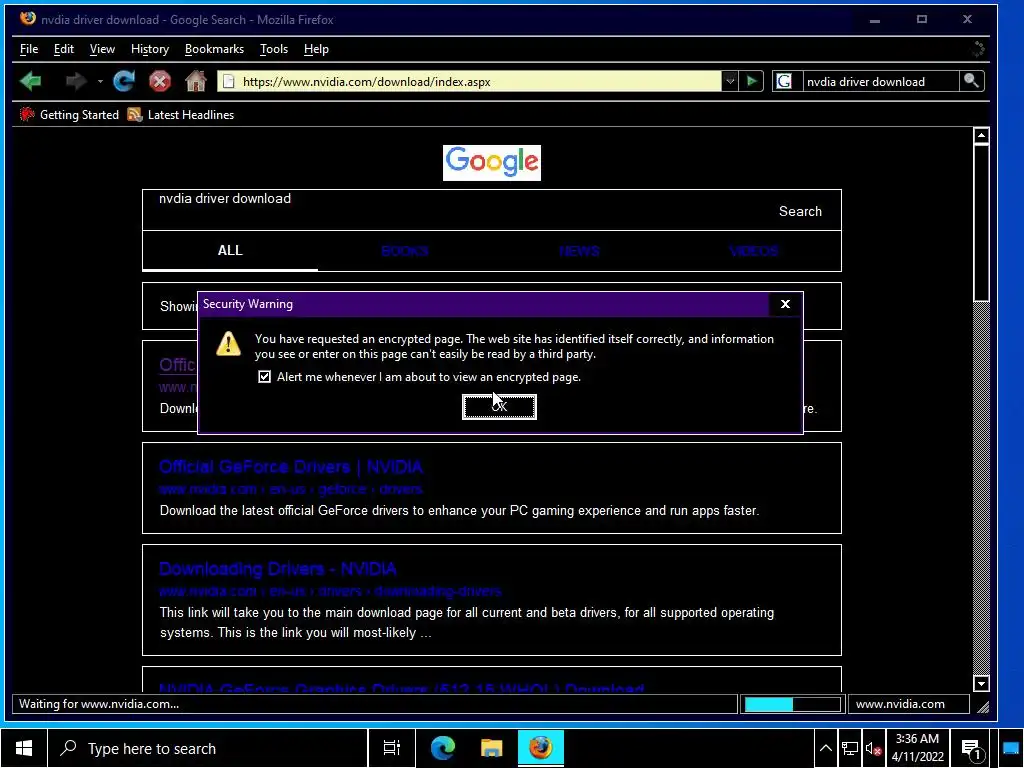Click the Google logo image

(492, 163)
